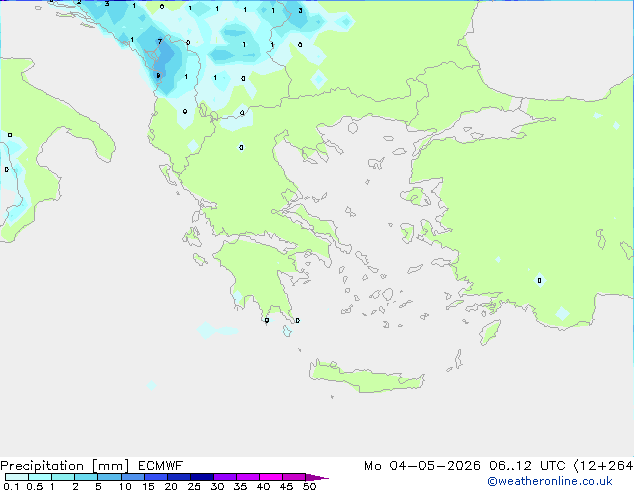Pick the 30–35 mm purple legend swatch
This screenshot has height=490, width=634.
225,477
